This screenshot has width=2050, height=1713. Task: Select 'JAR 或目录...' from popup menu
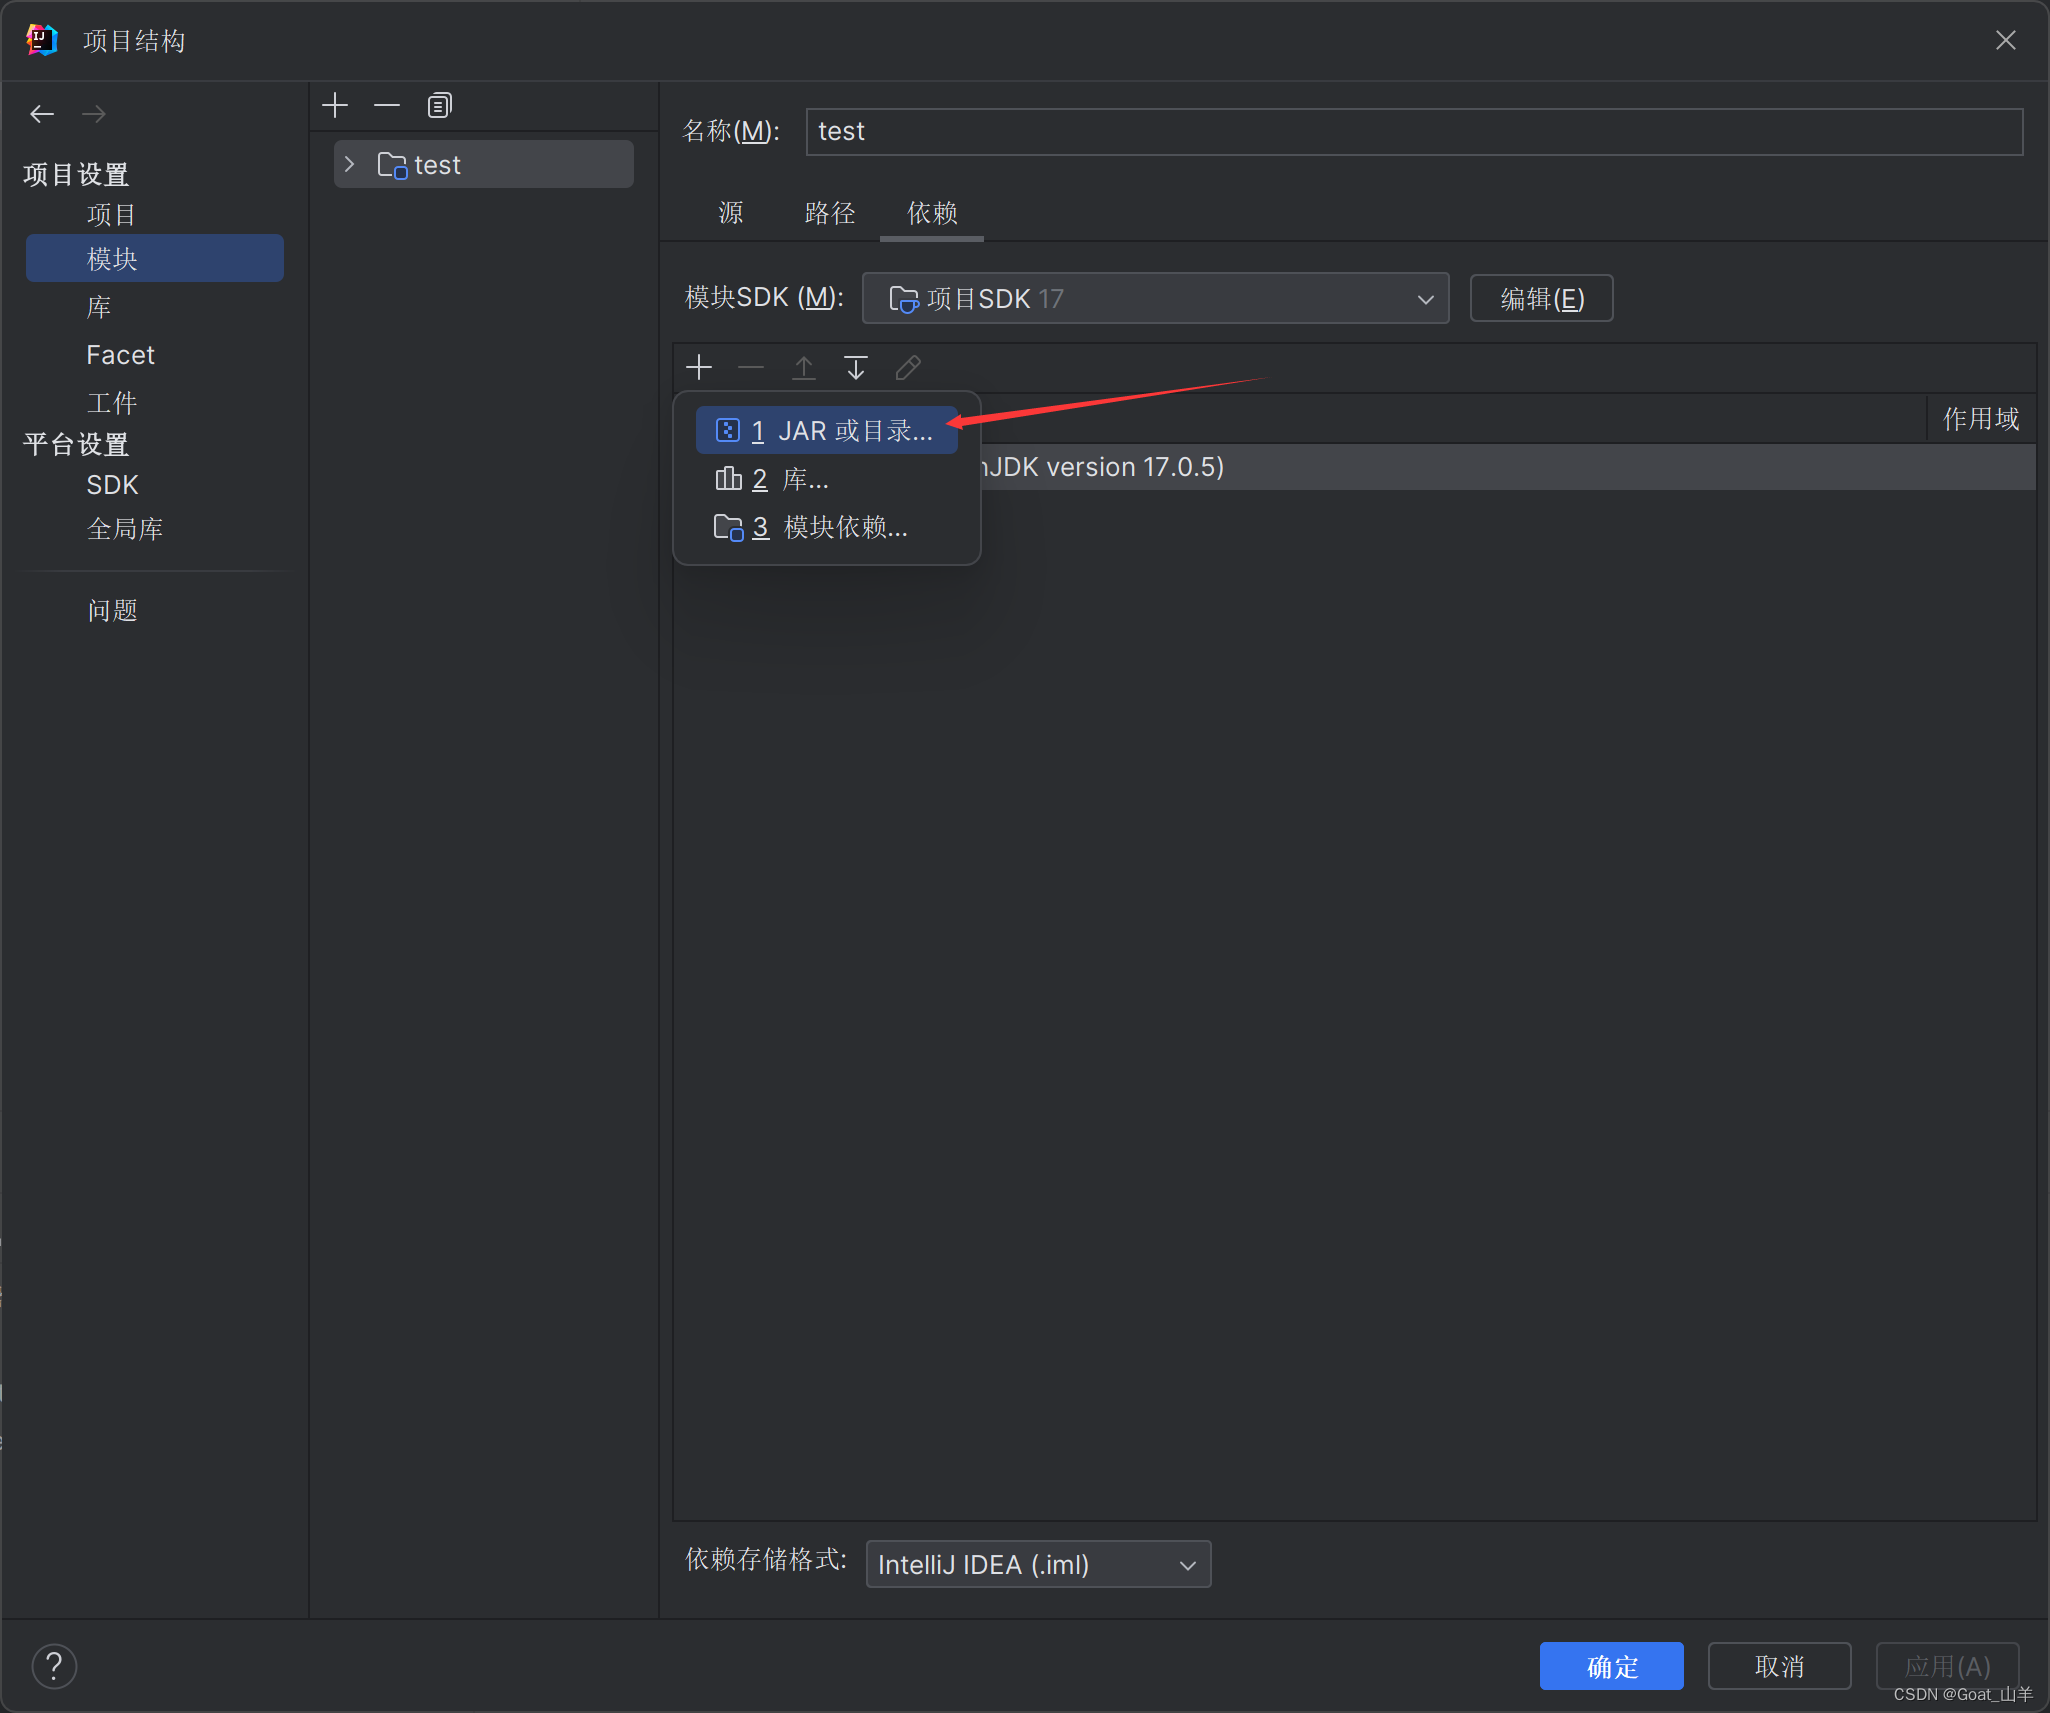pyautogui.click(x=827, y=431)
